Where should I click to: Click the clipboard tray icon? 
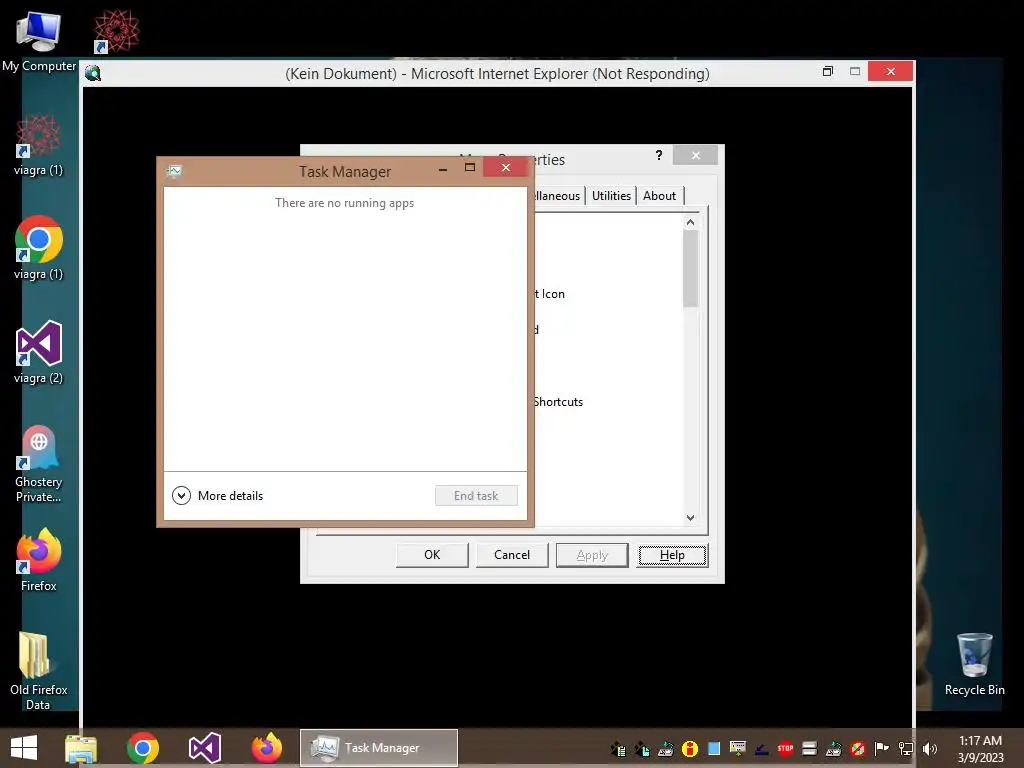pyautogui.click(x=618, y=748)
